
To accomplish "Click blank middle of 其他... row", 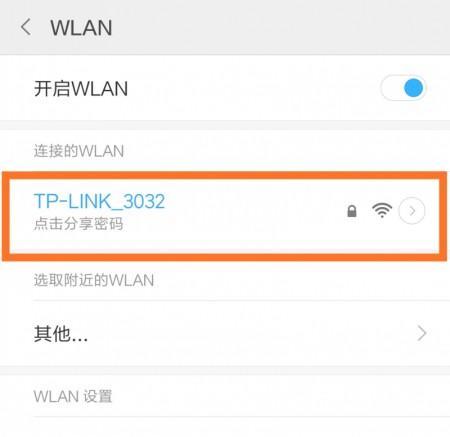I will [250, 333].
